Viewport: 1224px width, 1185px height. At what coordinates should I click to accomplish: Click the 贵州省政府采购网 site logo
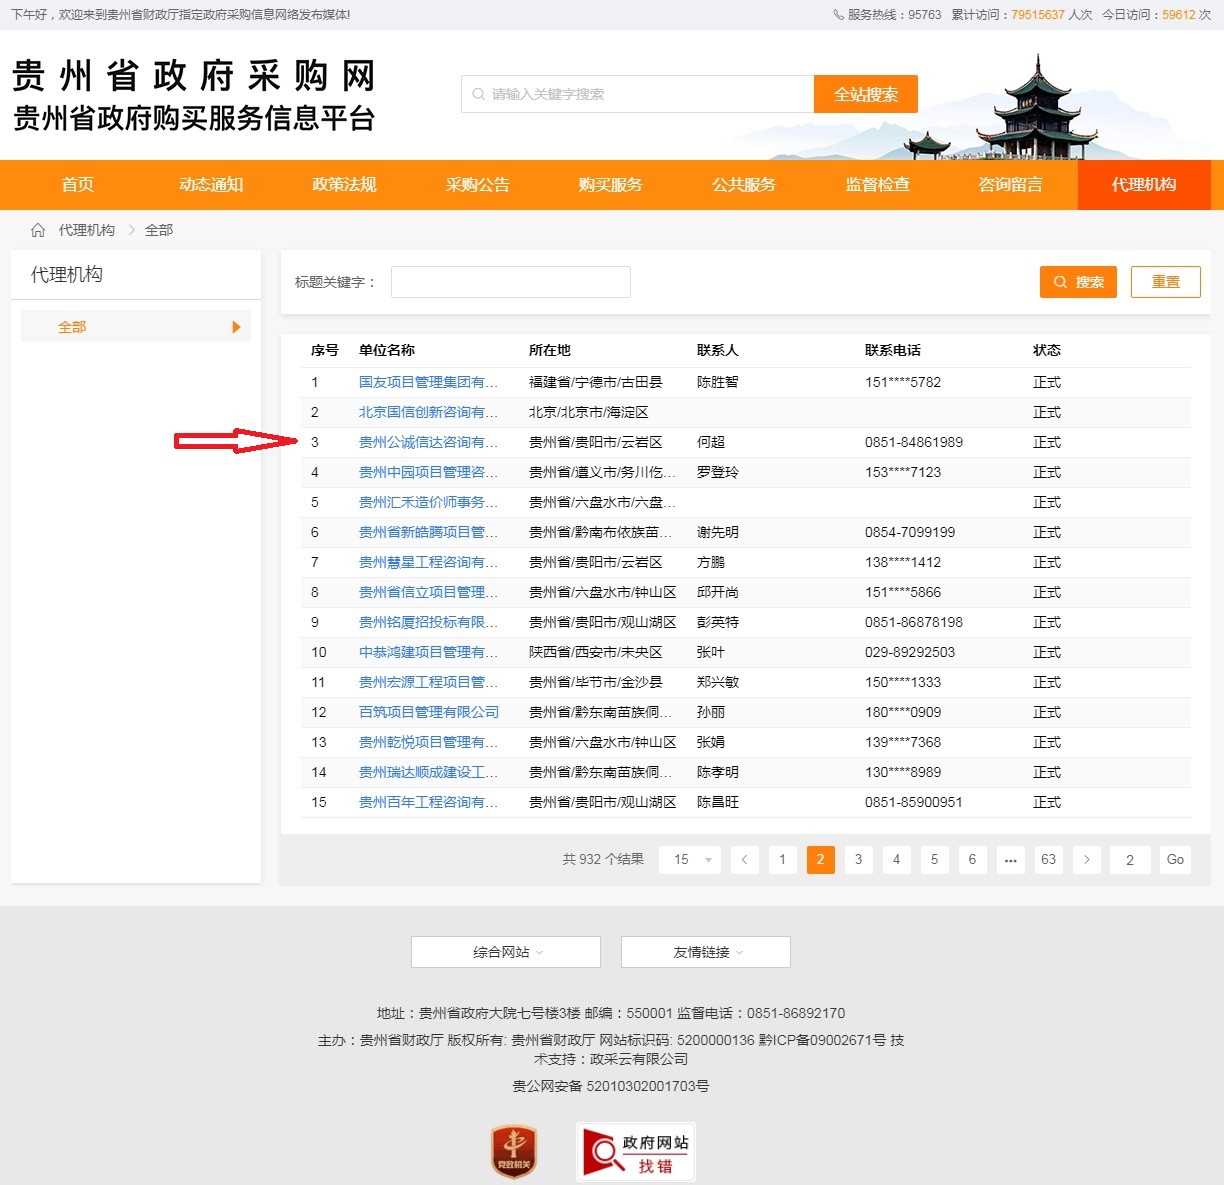(x=194, y=96)
